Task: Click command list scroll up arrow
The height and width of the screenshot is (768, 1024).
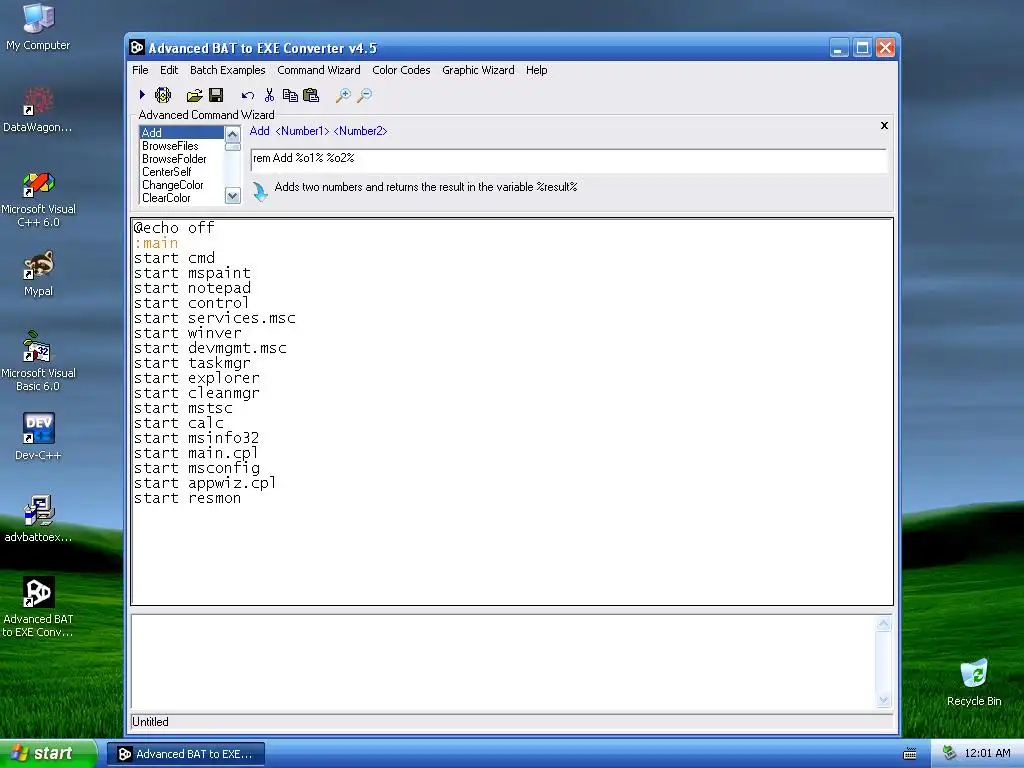Action: click(232, 134)
